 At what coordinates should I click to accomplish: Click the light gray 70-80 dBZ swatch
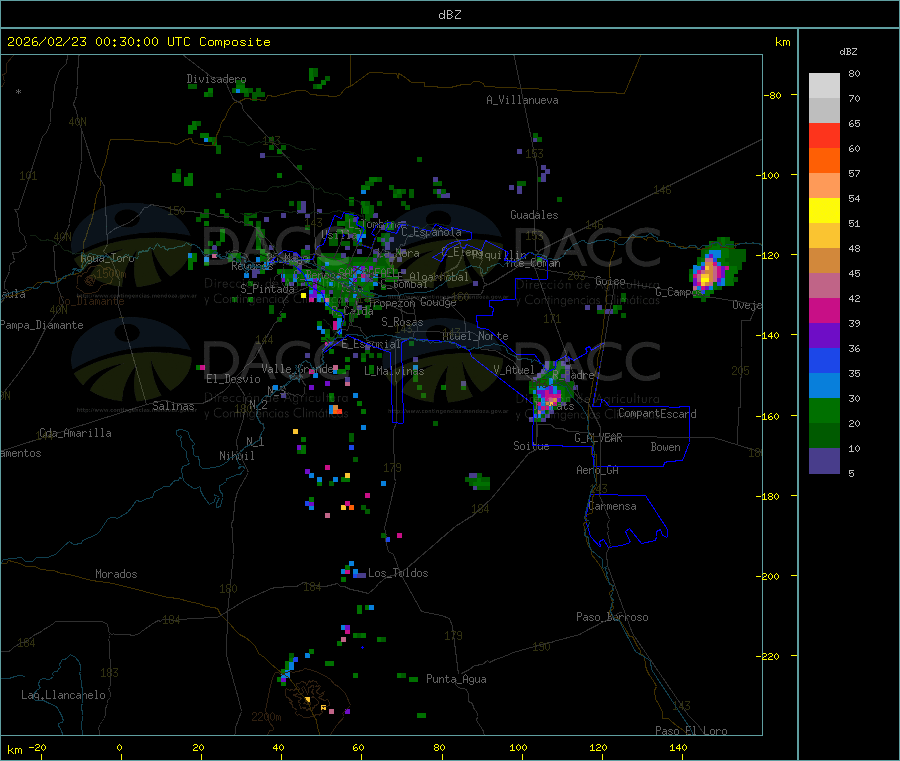(824, 86)
